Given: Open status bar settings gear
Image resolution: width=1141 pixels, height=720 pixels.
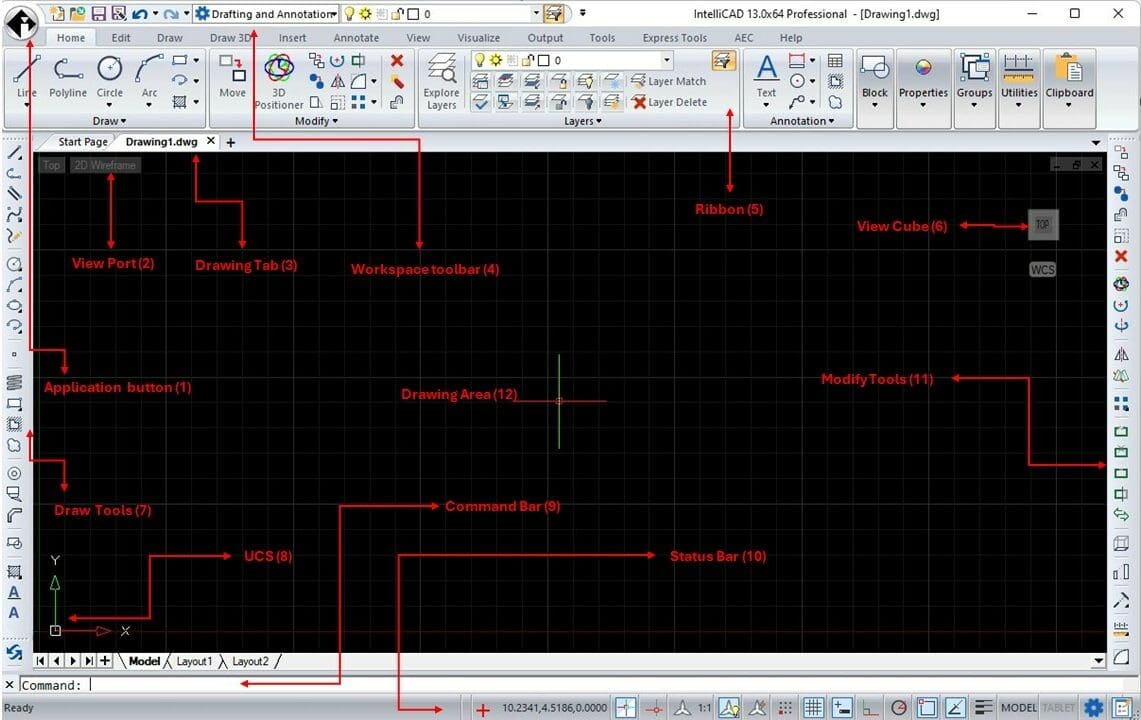Looking at the screenshot, I should (x=1093, y=707).
